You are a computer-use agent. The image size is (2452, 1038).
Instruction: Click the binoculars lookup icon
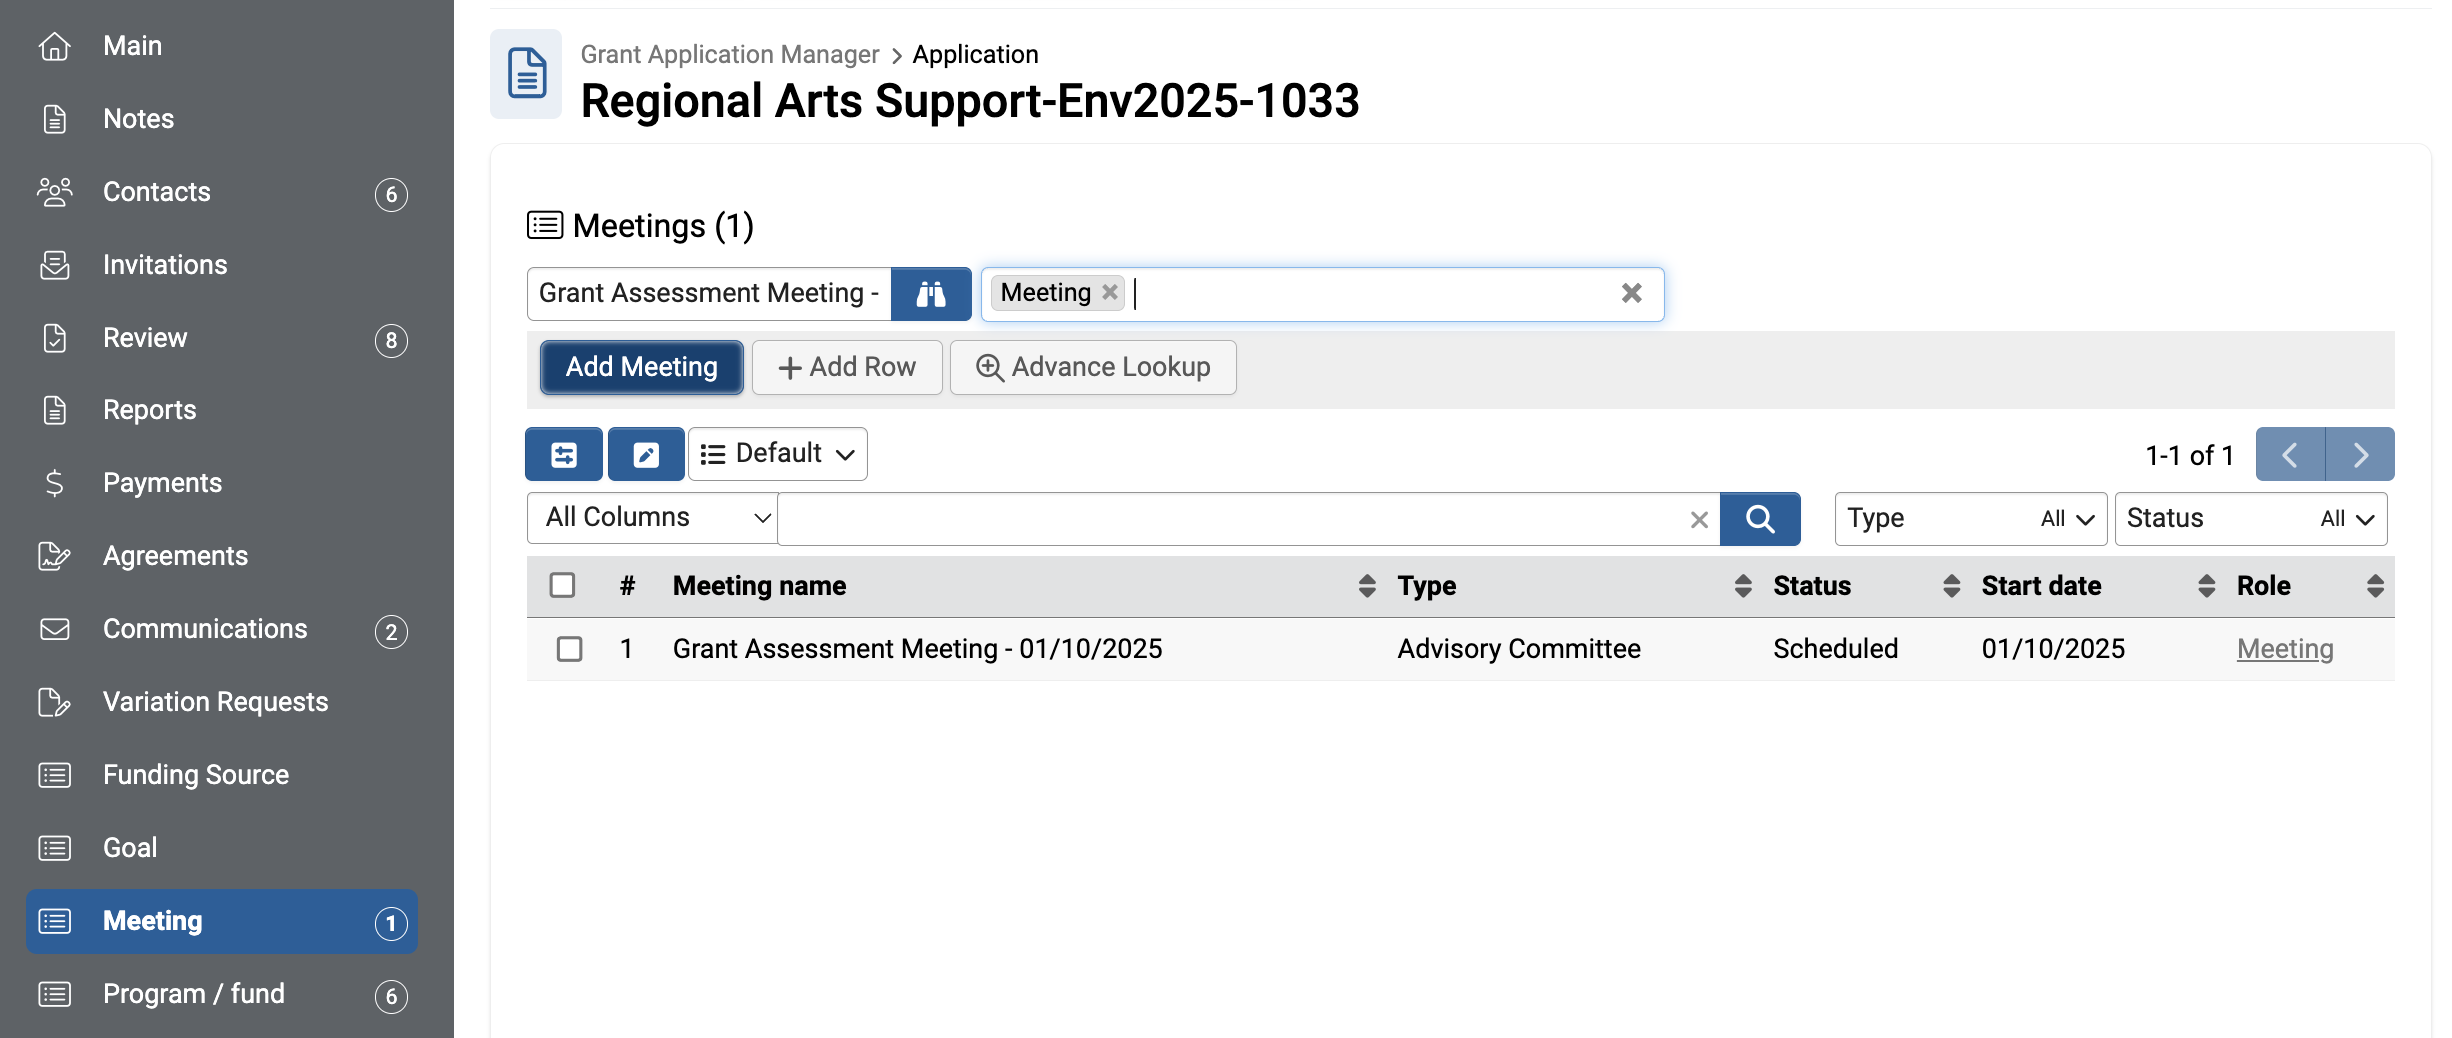[930, 294]
